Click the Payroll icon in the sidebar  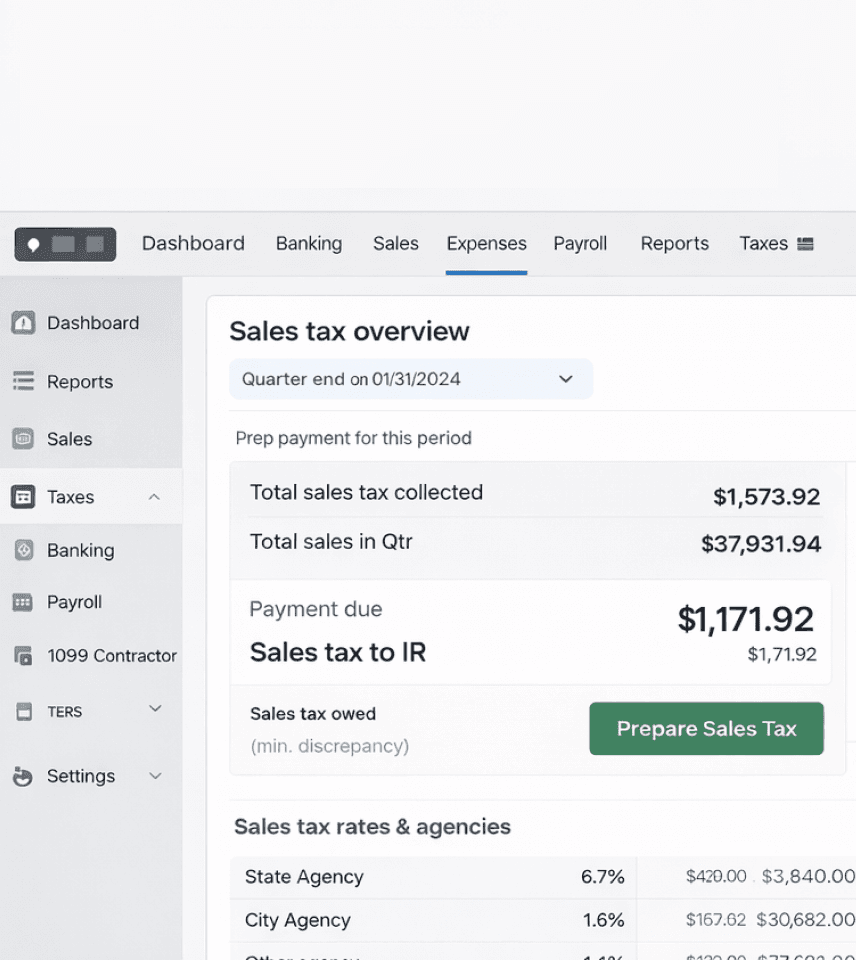coord(23,603)
